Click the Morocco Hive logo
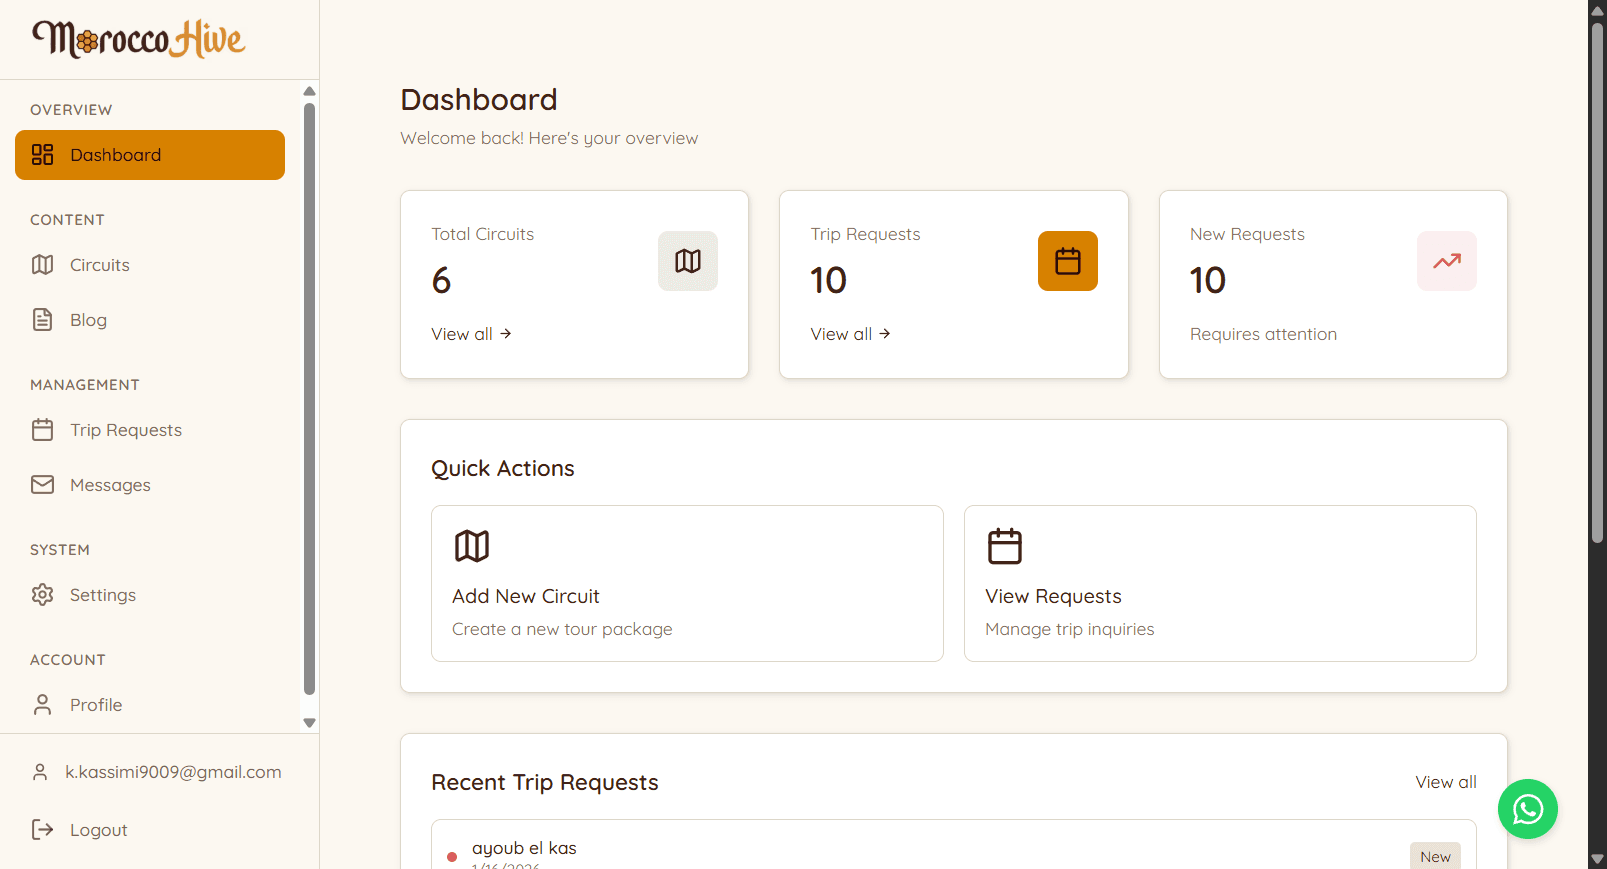 pyautogui.click(x=139, y=39)
